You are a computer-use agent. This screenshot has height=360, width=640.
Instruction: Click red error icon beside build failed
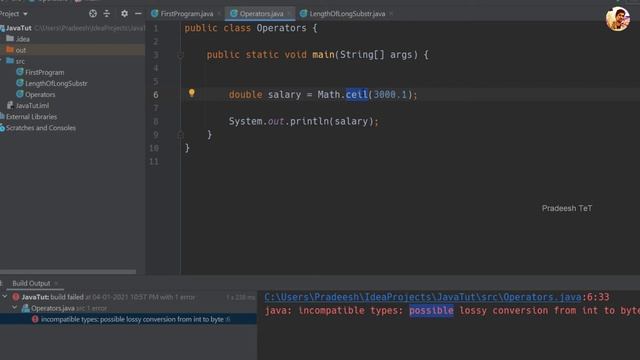coord(16,297)
